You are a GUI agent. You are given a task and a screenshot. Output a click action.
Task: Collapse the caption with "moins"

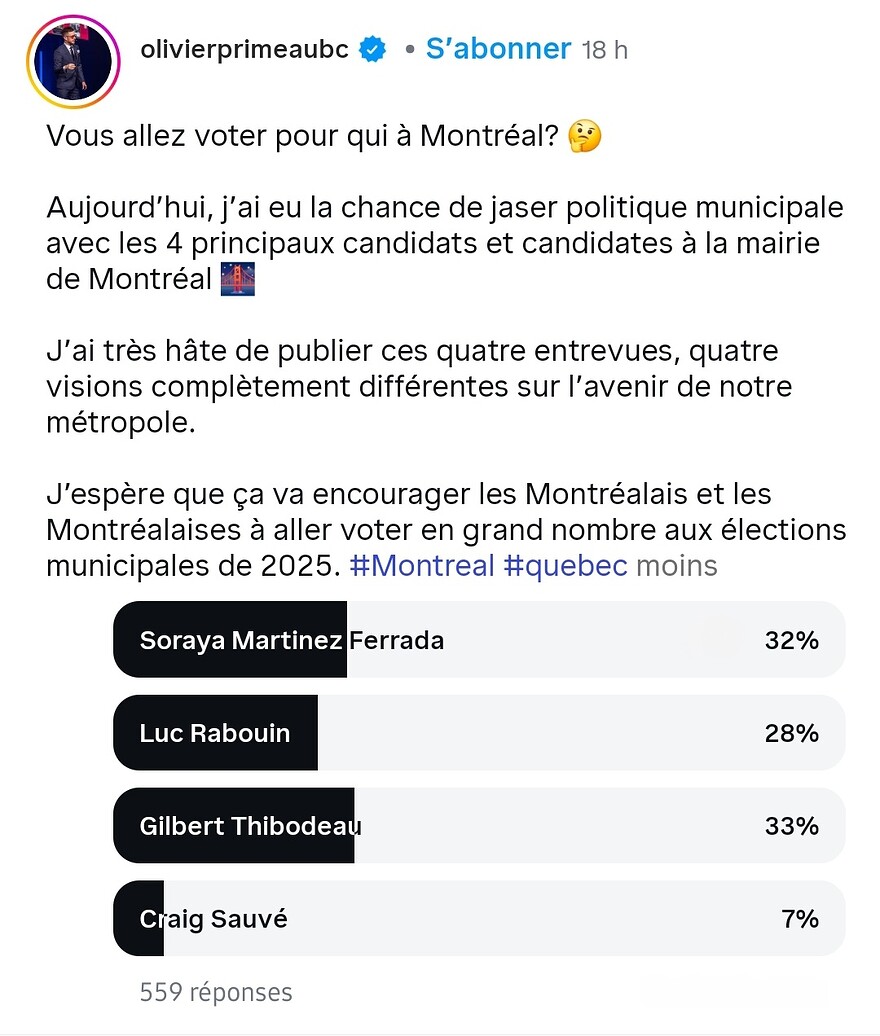pyautogui.click(x=677, y=566)
